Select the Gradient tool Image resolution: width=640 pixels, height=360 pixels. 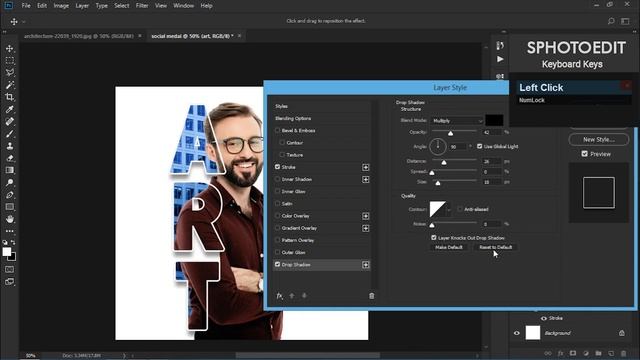coord(9,170)
